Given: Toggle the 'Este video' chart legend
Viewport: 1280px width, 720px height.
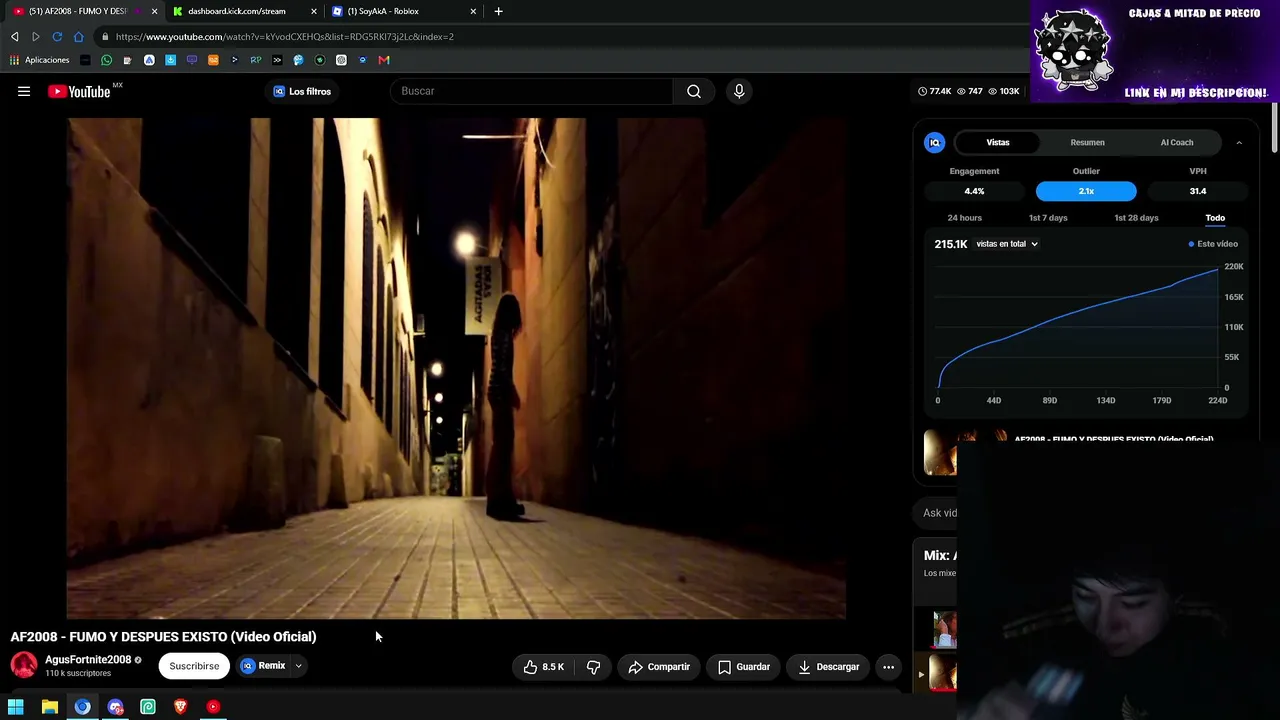Looking at the screenshot, I should 1213,244.
